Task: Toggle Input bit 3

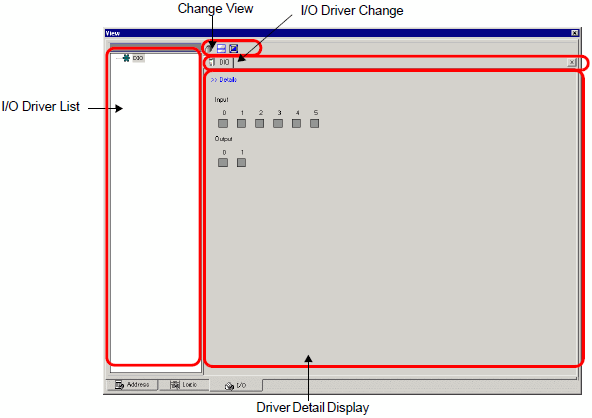Action: 278,123
